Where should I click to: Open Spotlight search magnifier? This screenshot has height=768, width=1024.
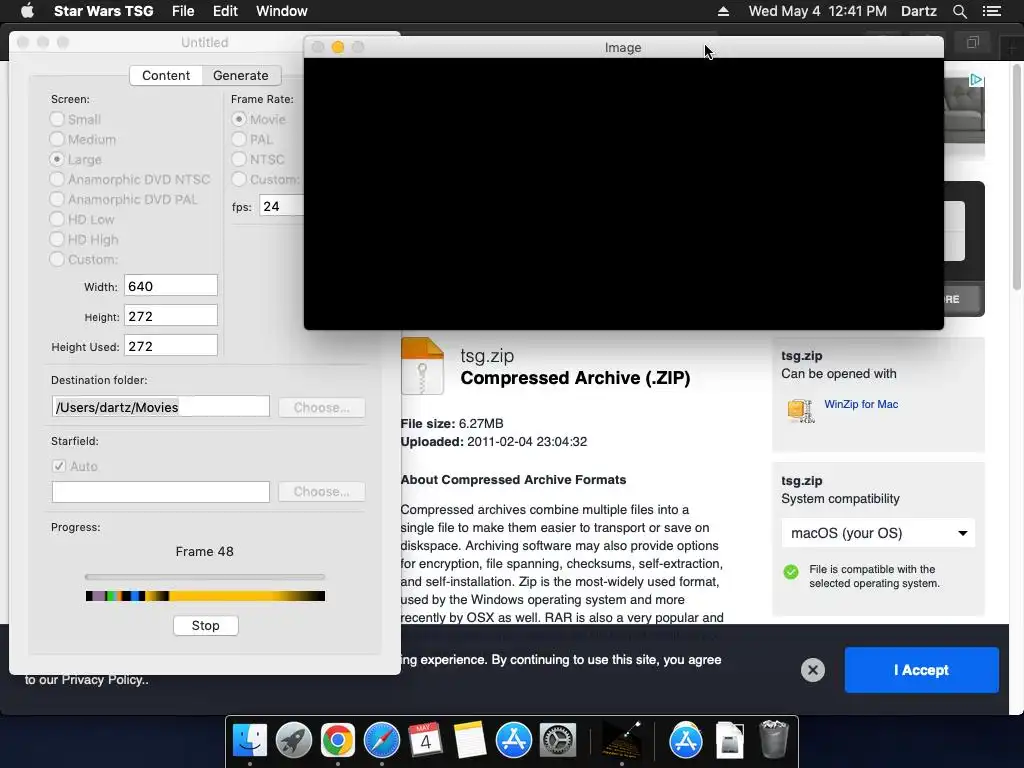959,11
